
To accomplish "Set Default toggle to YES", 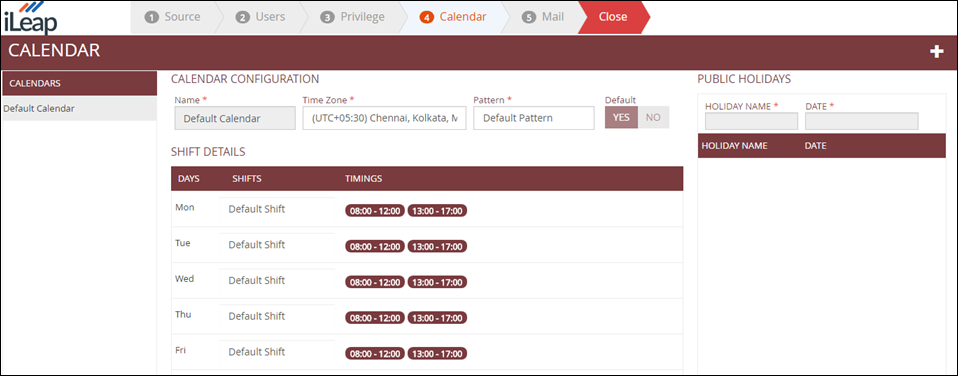I will (621, 117).
